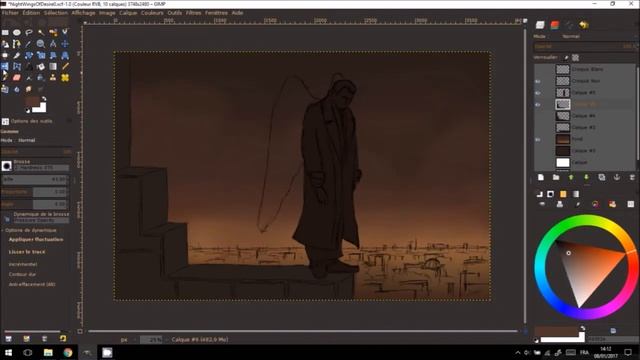Select the Scissors Select tool
The width and height of the screenshot is (640, 360).
(x=65, y=32)
